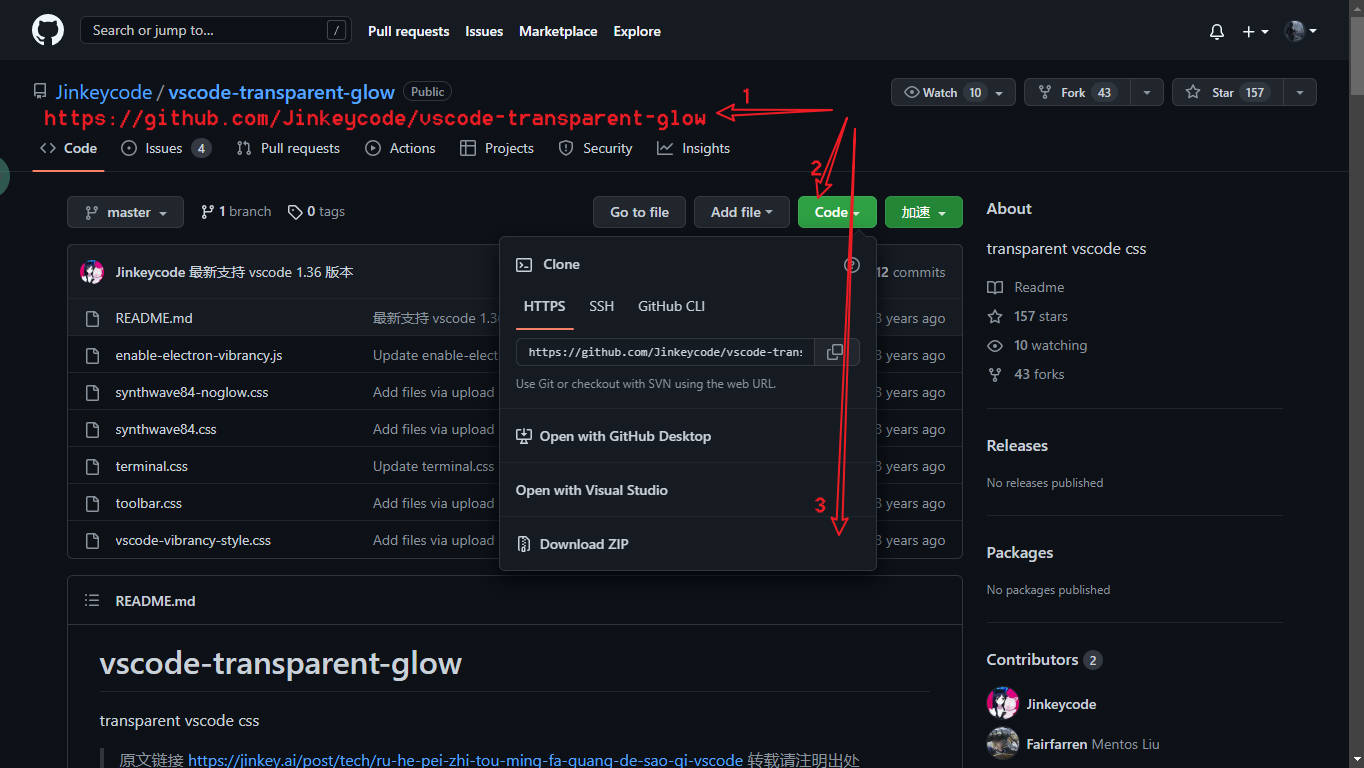
Task: Open the enable-electron-vibrancy.js file
Action: tap(199, 355)
